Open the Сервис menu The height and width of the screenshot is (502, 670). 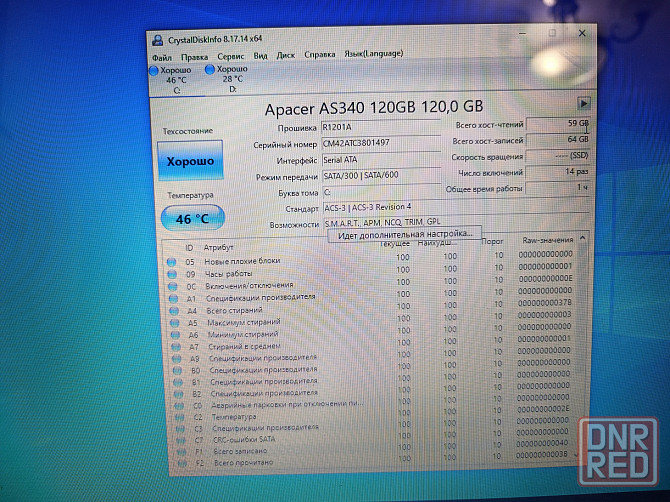click(231, 56)
